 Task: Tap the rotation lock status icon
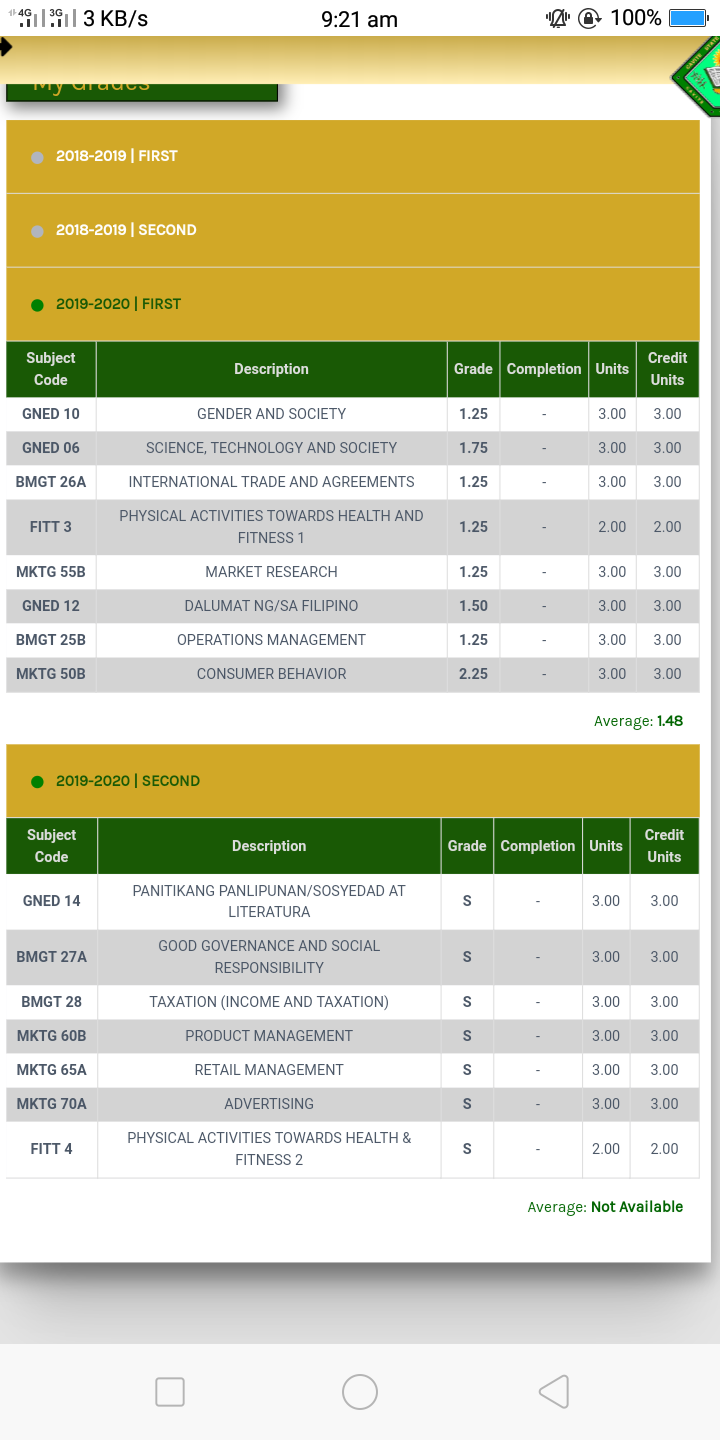click(x=590, y=18)
